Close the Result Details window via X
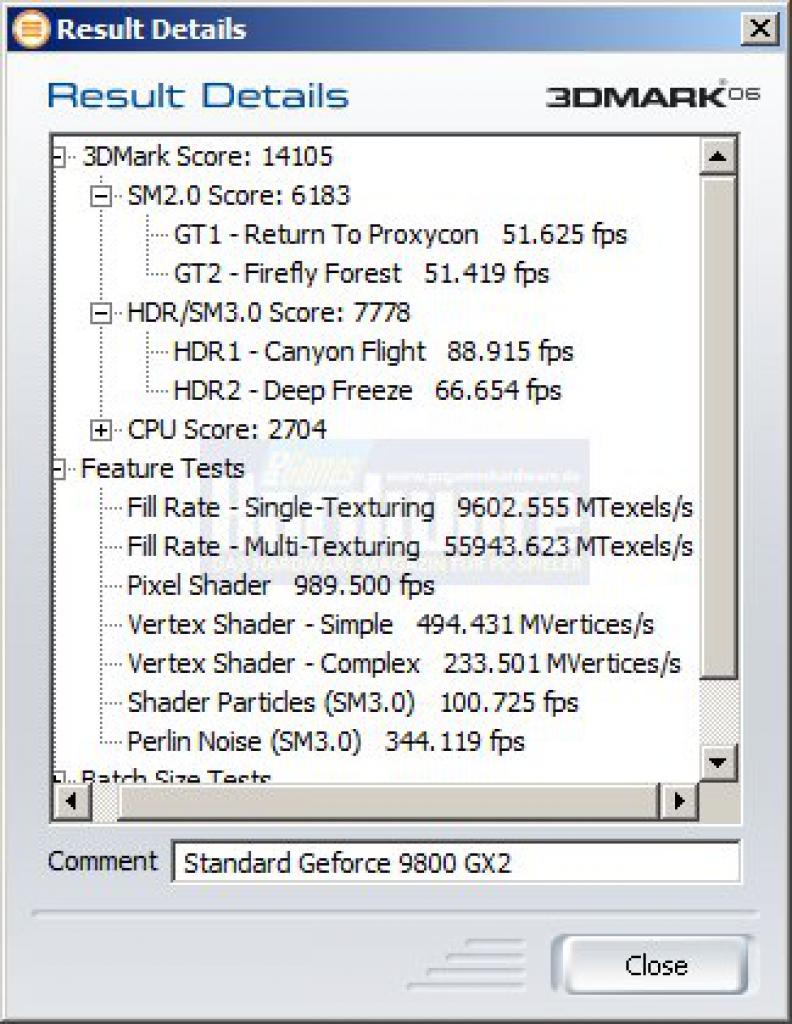The height and width of the screenshot is (1024, 792). click(x=760, y=29)
